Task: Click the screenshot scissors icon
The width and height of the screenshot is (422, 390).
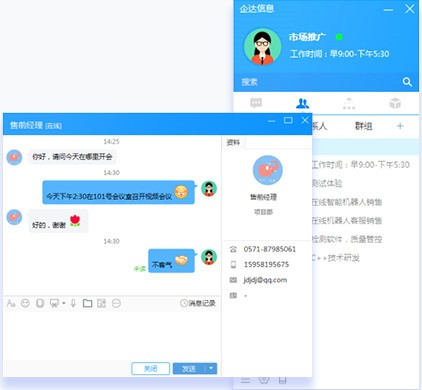Action: 54,303
